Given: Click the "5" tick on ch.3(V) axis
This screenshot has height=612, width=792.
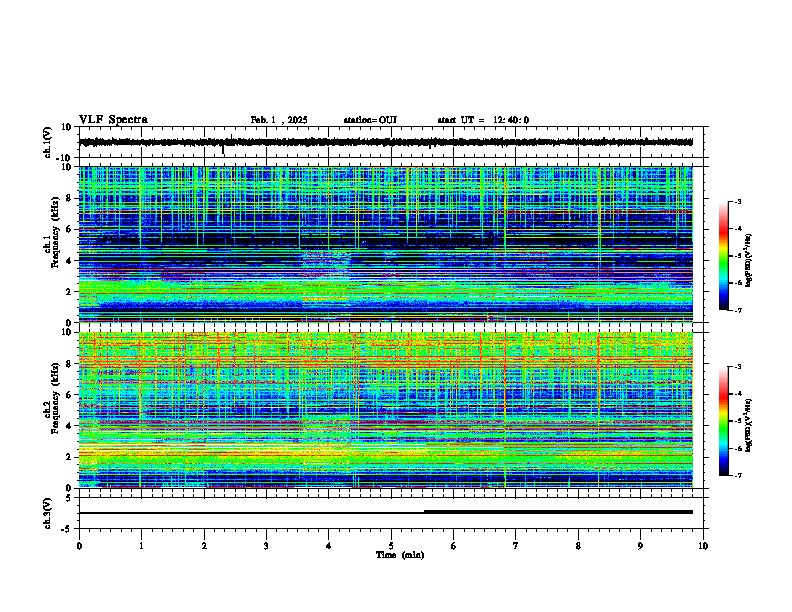Looking at the screenshot, I should click(69, 497).
